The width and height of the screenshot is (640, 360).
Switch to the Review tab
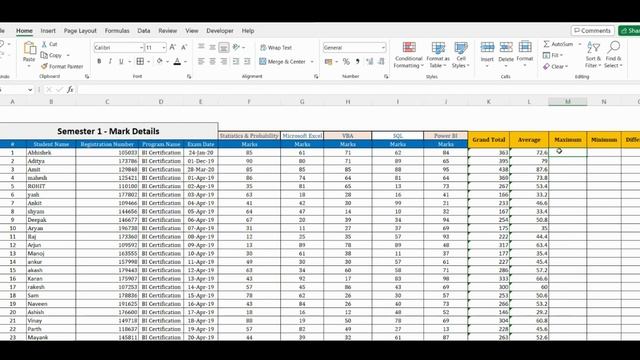[x=168, y=31]
